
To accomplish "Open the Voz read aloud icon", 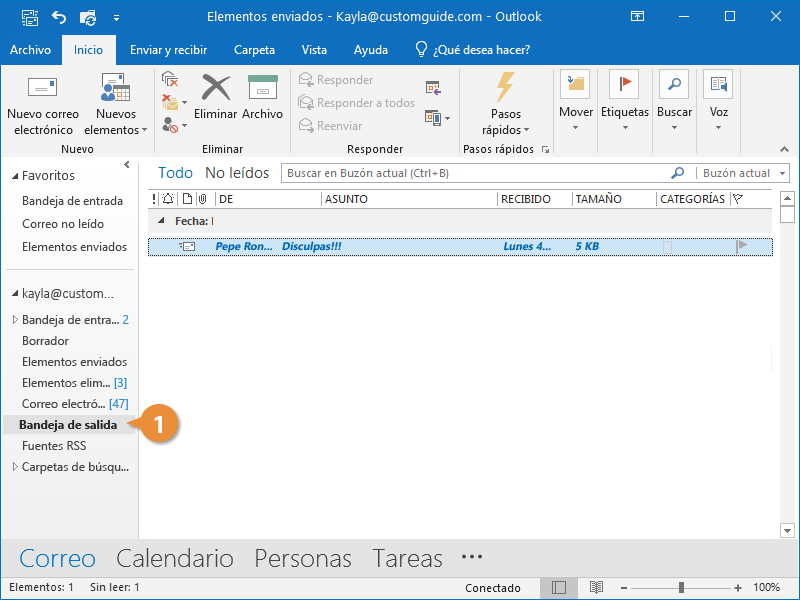I will coord(718,85).
